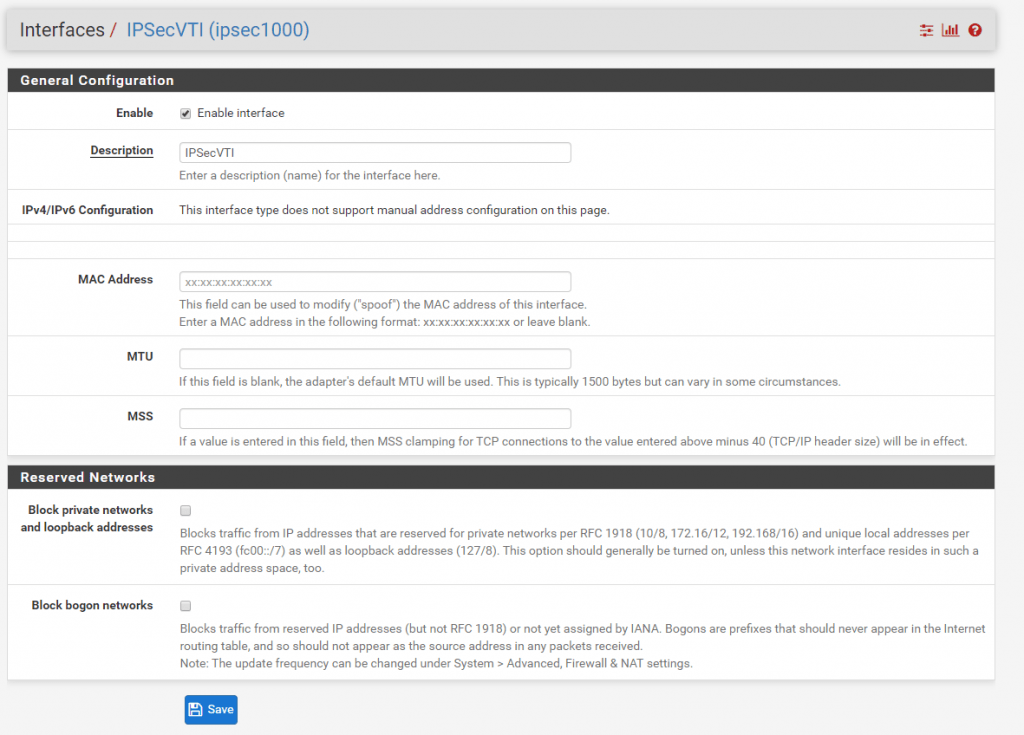This screenshot has height=735, width=1024.
Task: Open related settings via the sliders icon
Action: [x=926, y=30]
